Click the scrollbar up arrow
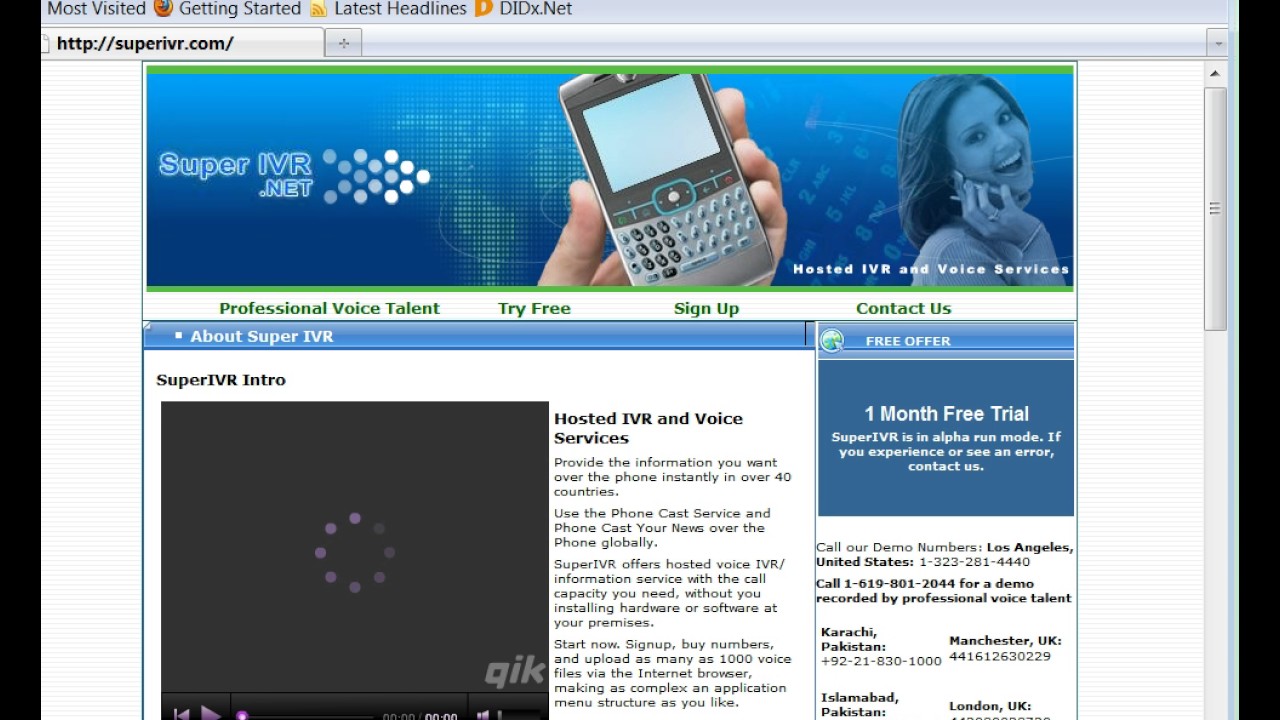 pos(1215,73)
